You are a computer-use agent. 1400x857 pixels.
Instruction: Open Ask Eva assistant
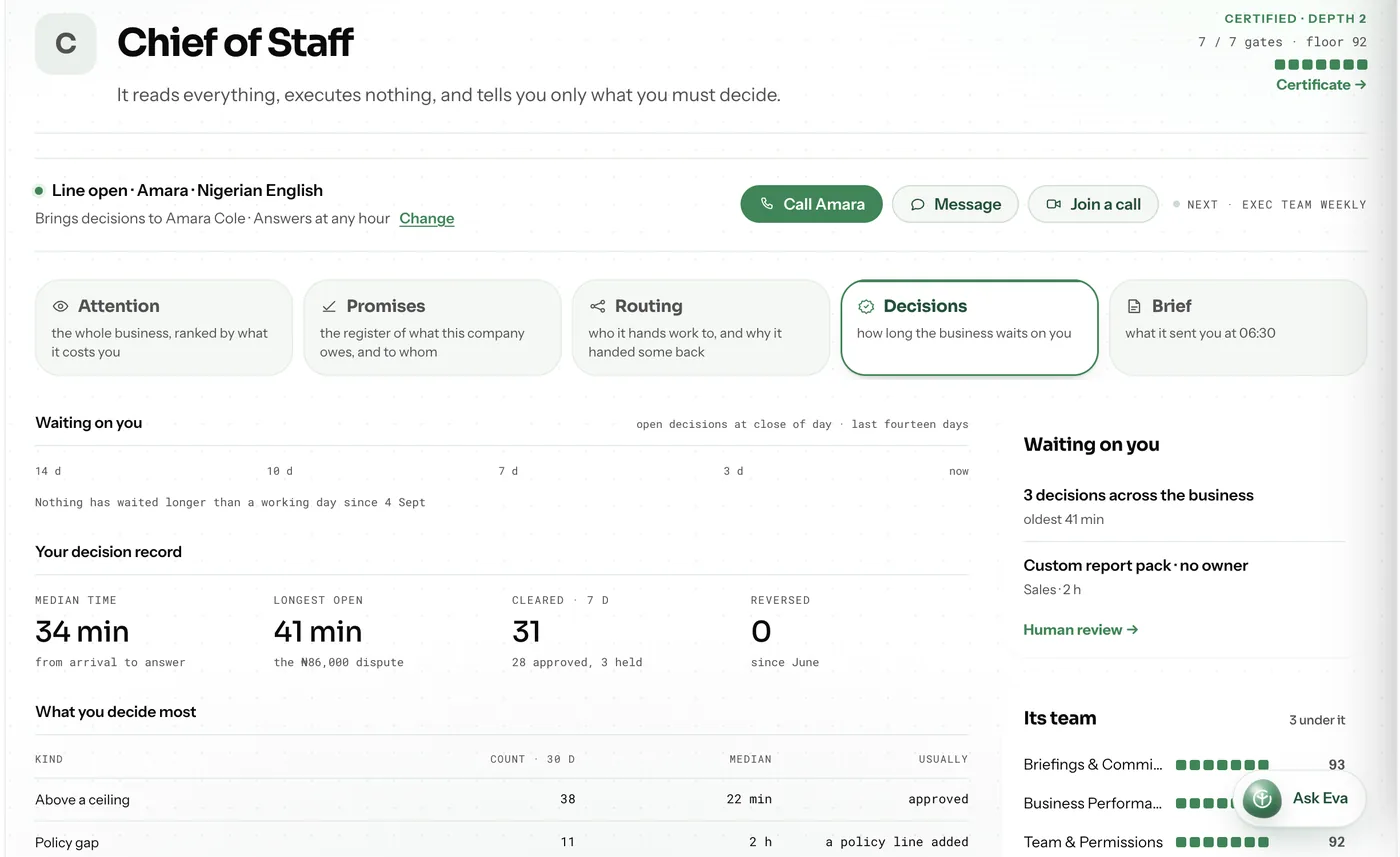[x=1299, y=798]
